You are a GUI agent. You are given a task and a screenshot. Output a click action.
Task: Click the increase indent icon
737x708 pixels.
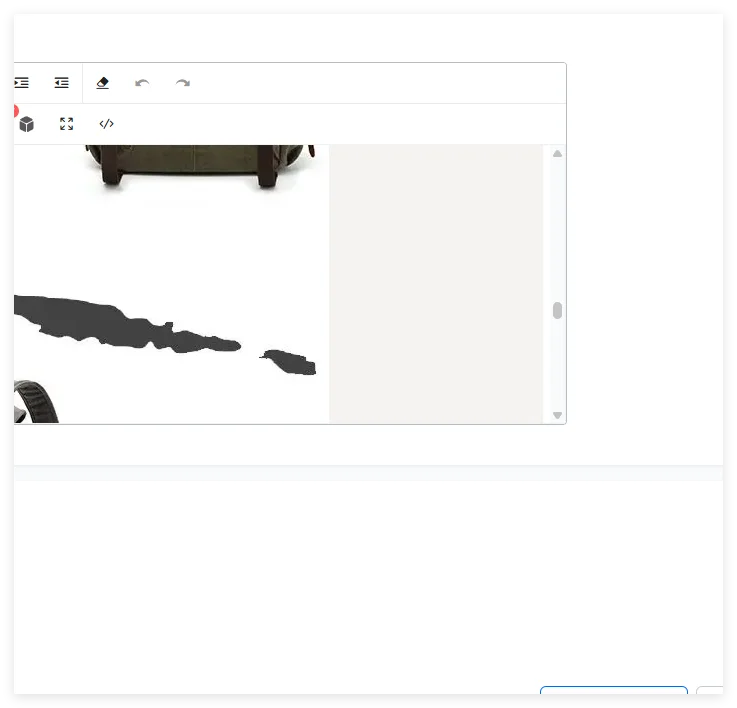click(21, 83)
